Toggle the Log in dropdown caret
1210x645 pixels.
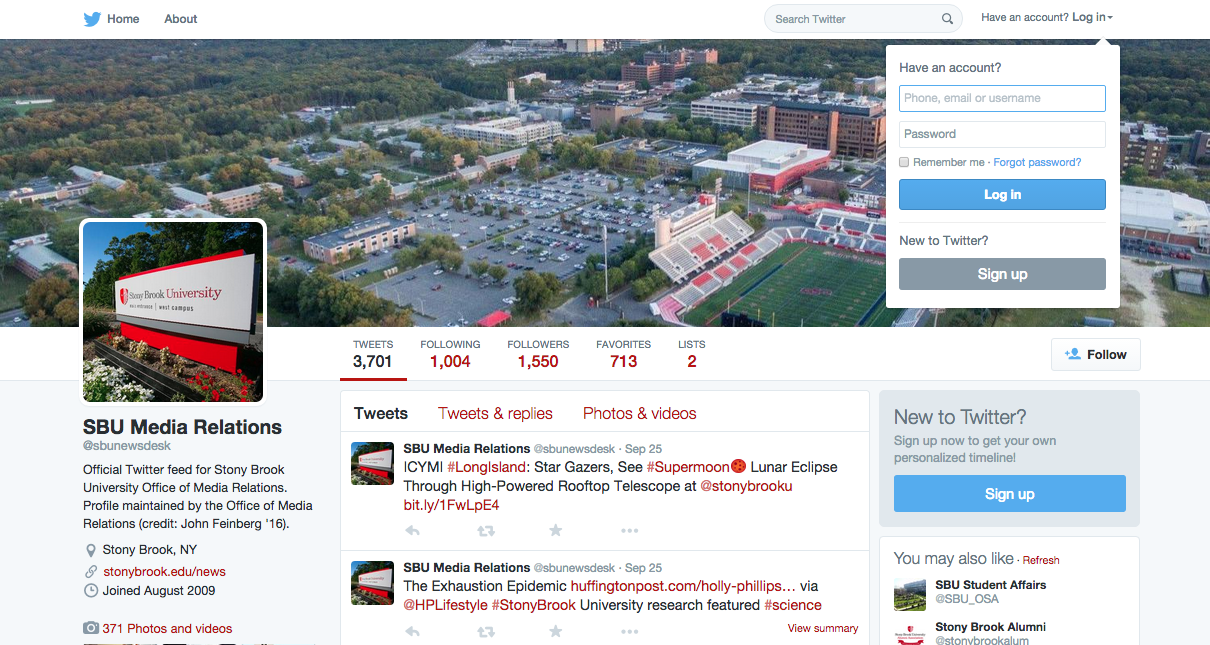coord(1110,18)
